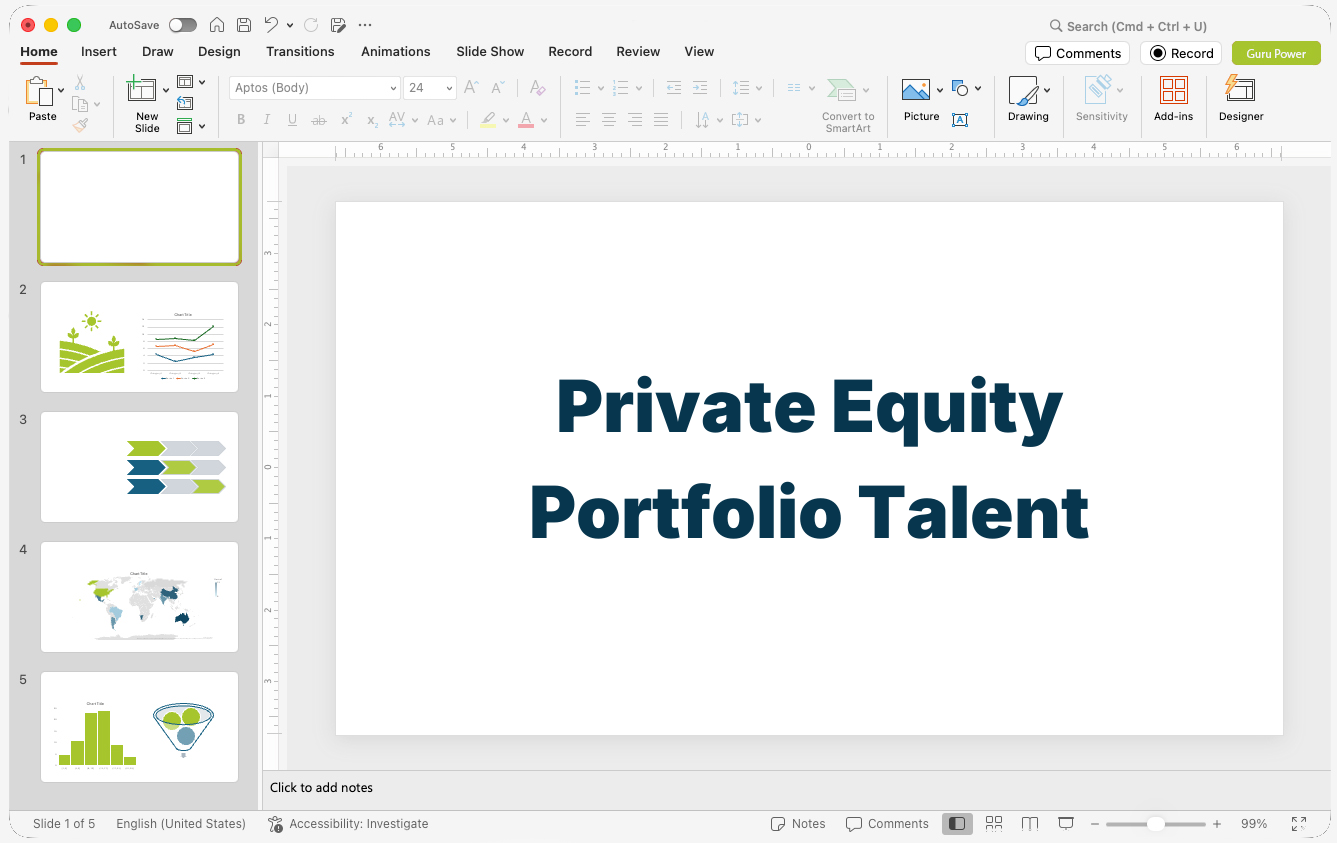Switch to the Design tab

click(x=219, y=51)
